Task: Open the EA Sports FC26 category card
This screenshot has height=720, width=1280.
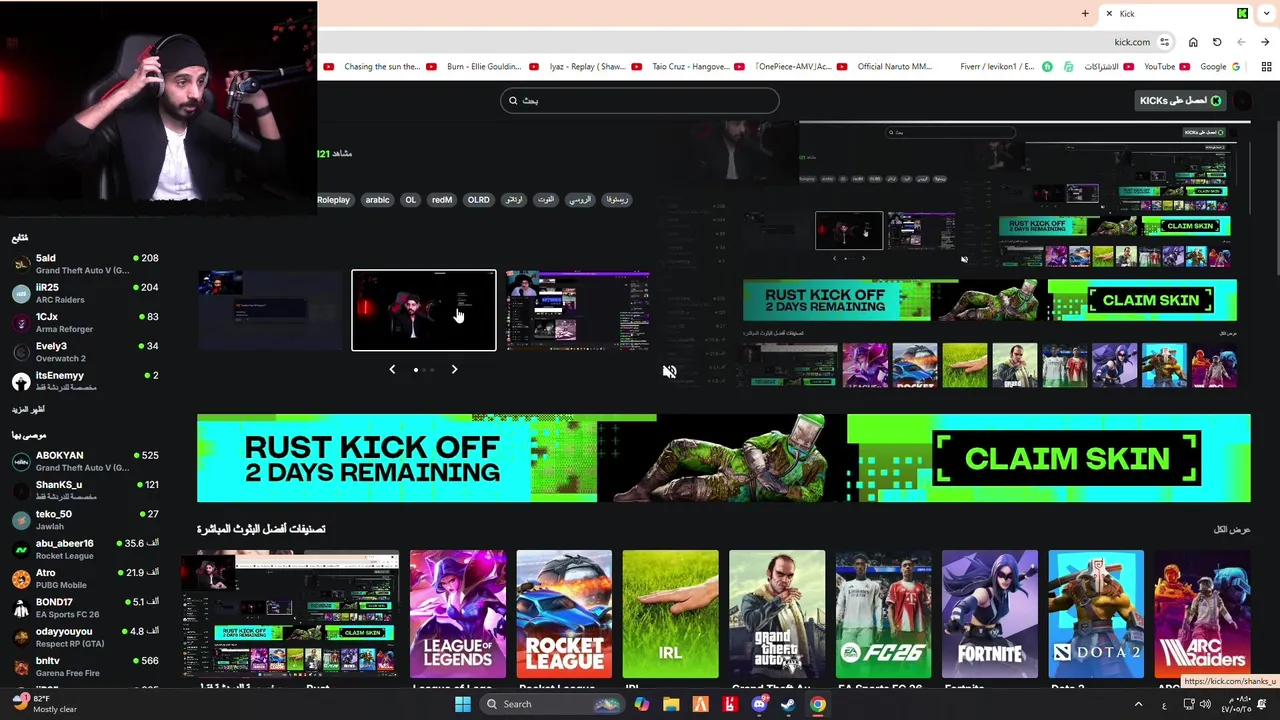Action: click(x=883, y=614)
